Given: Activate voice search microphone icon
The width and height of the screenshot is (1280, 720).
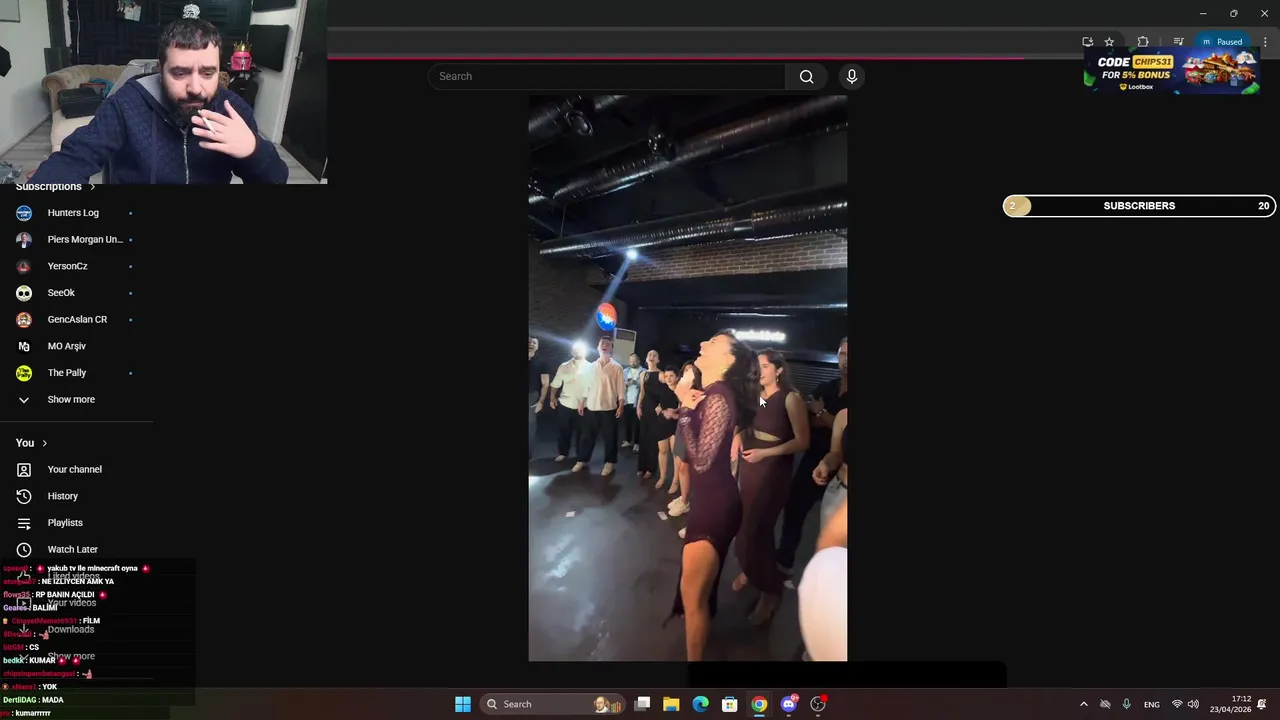Looking at the screenshot, I should click(x=852, y=77).
